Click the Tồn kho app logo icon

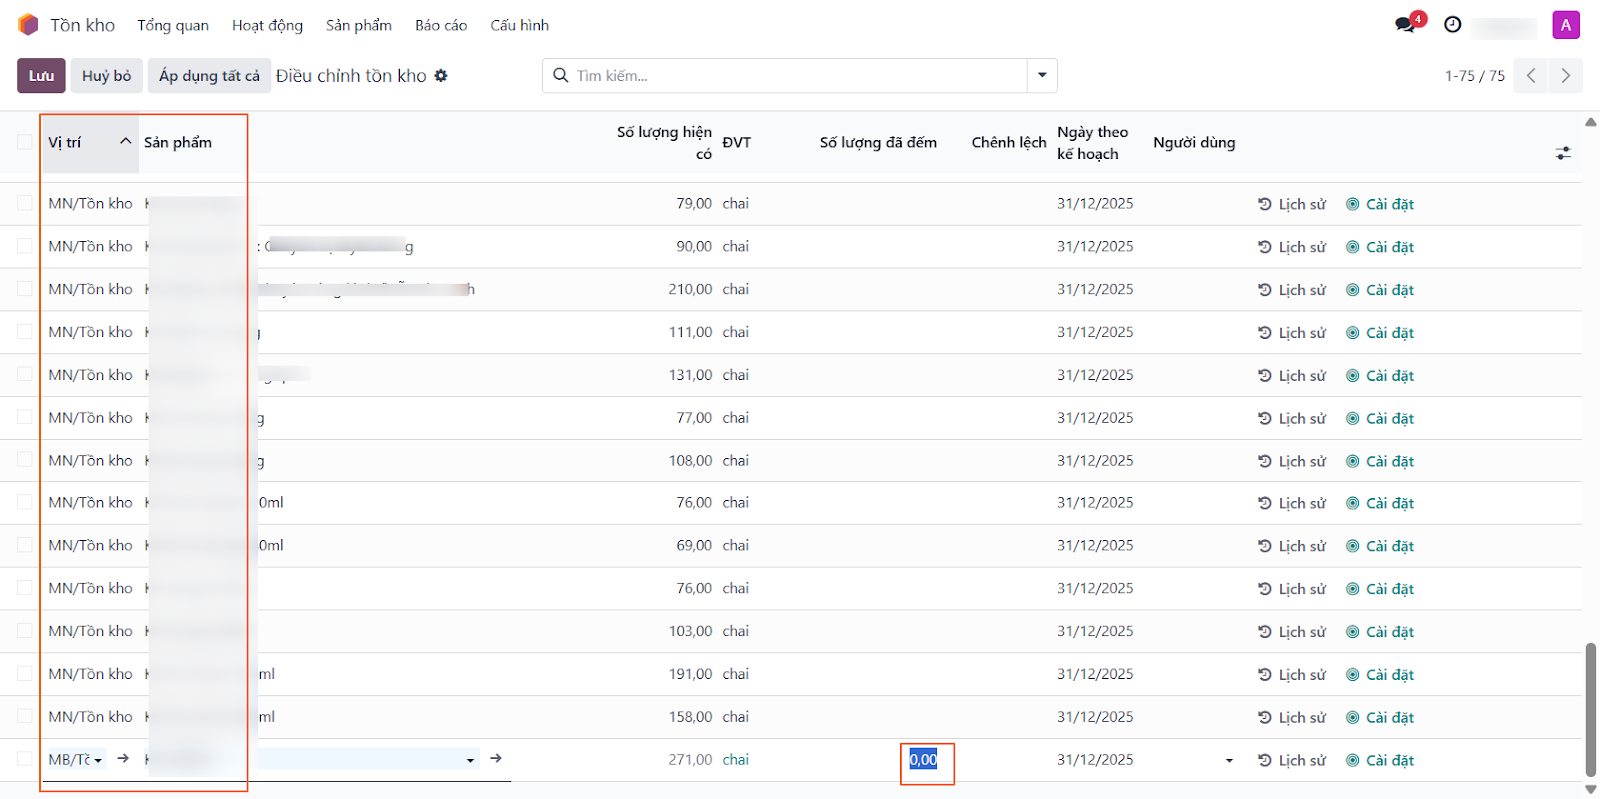tap(28, 25)
